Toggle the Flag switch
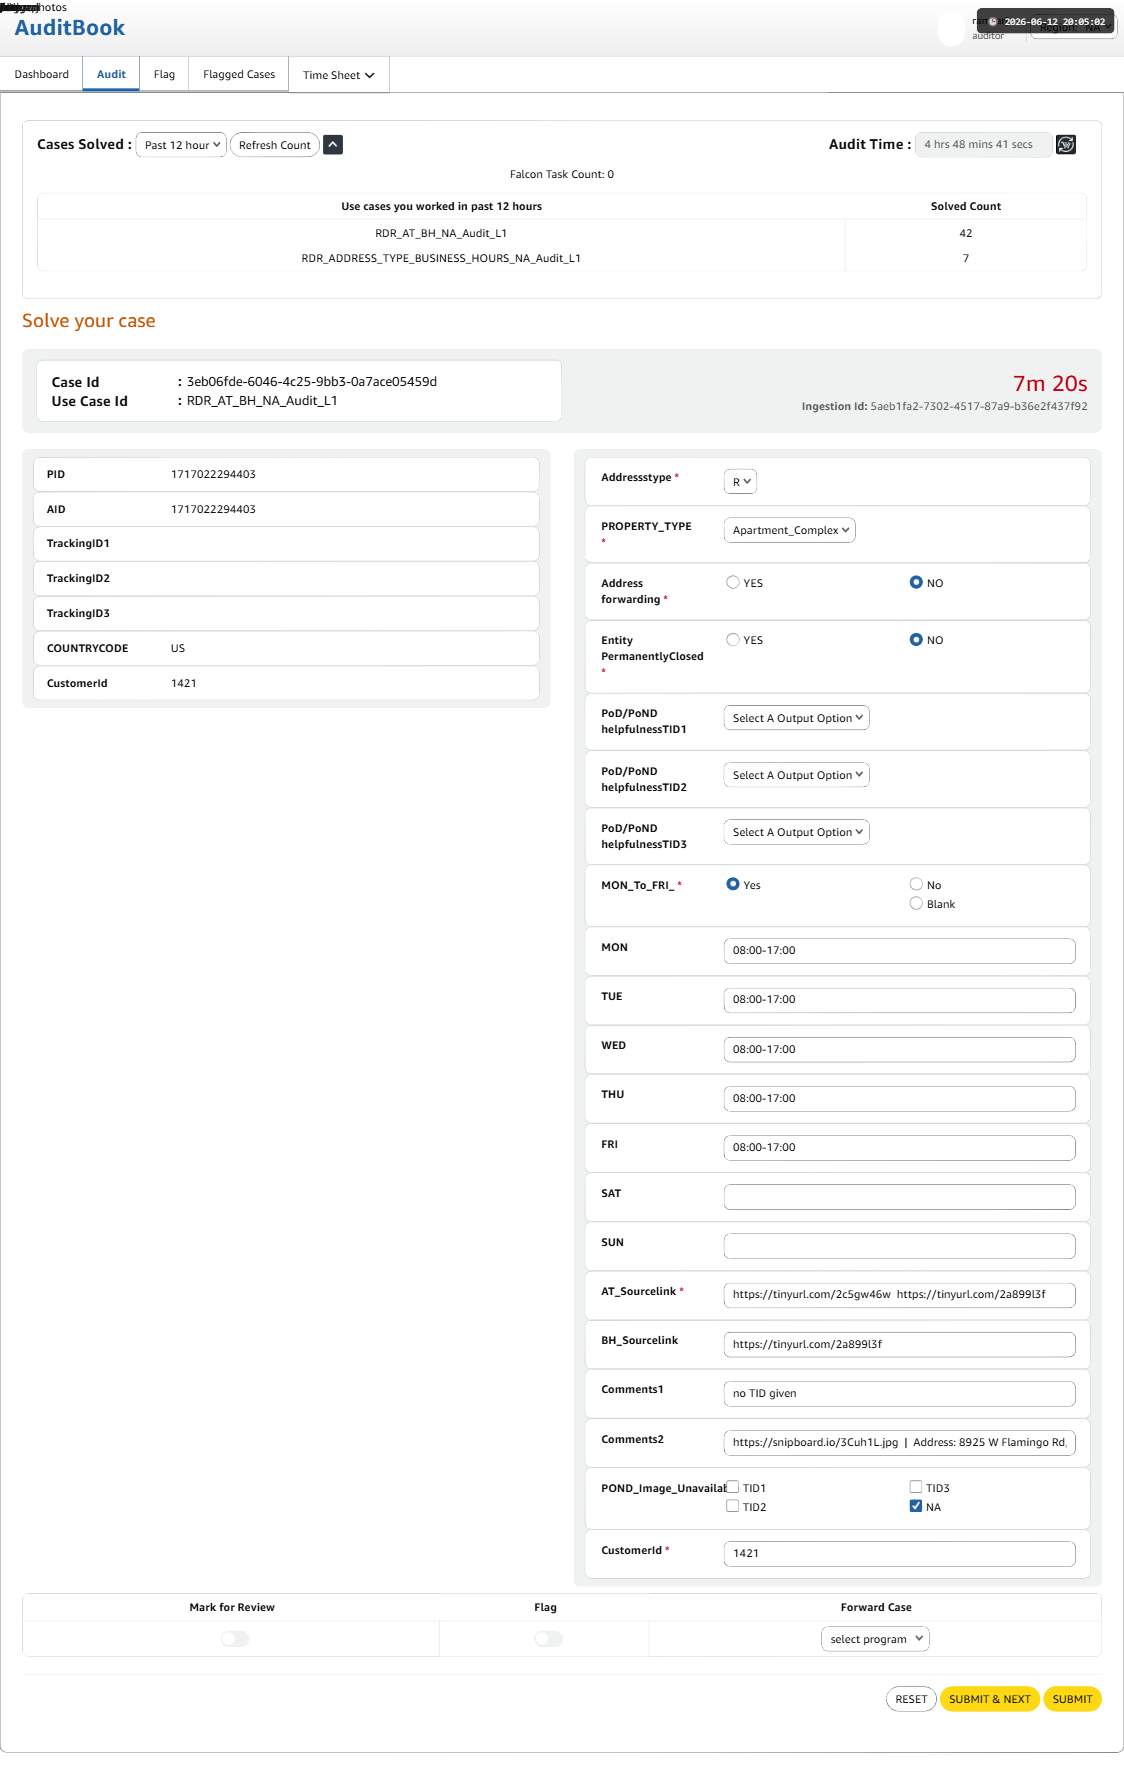Viewport: 1124px width, 1768px height. pos(549,1639)
